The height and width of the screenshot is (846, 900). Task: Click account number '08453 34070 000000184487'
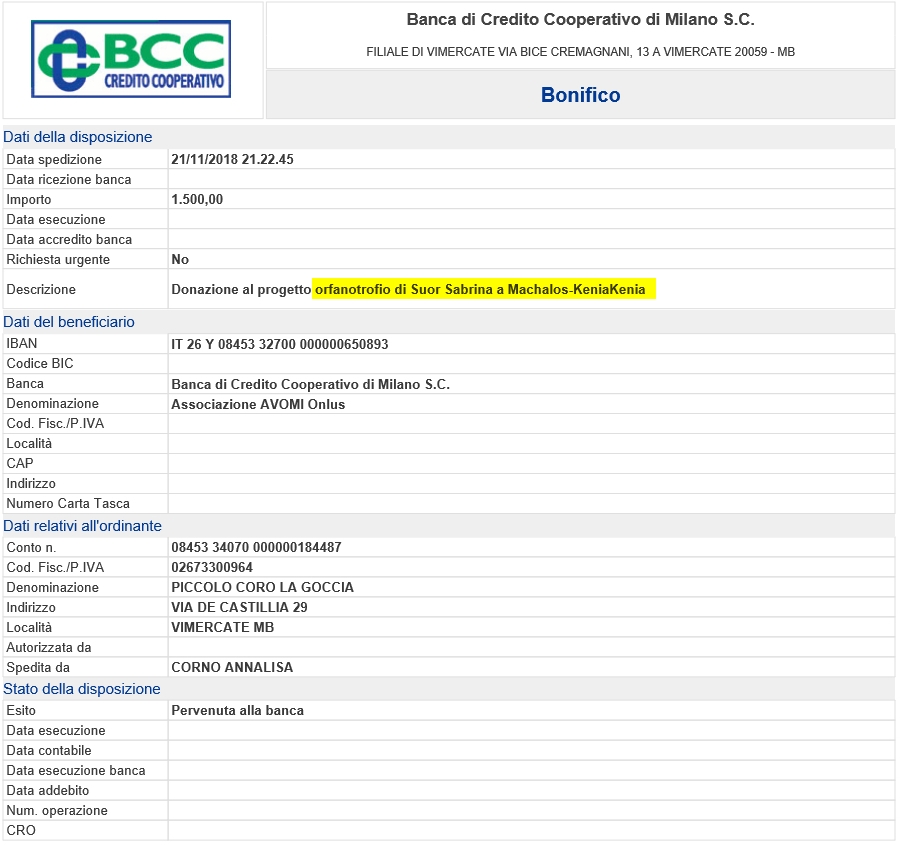click(256, 548)
